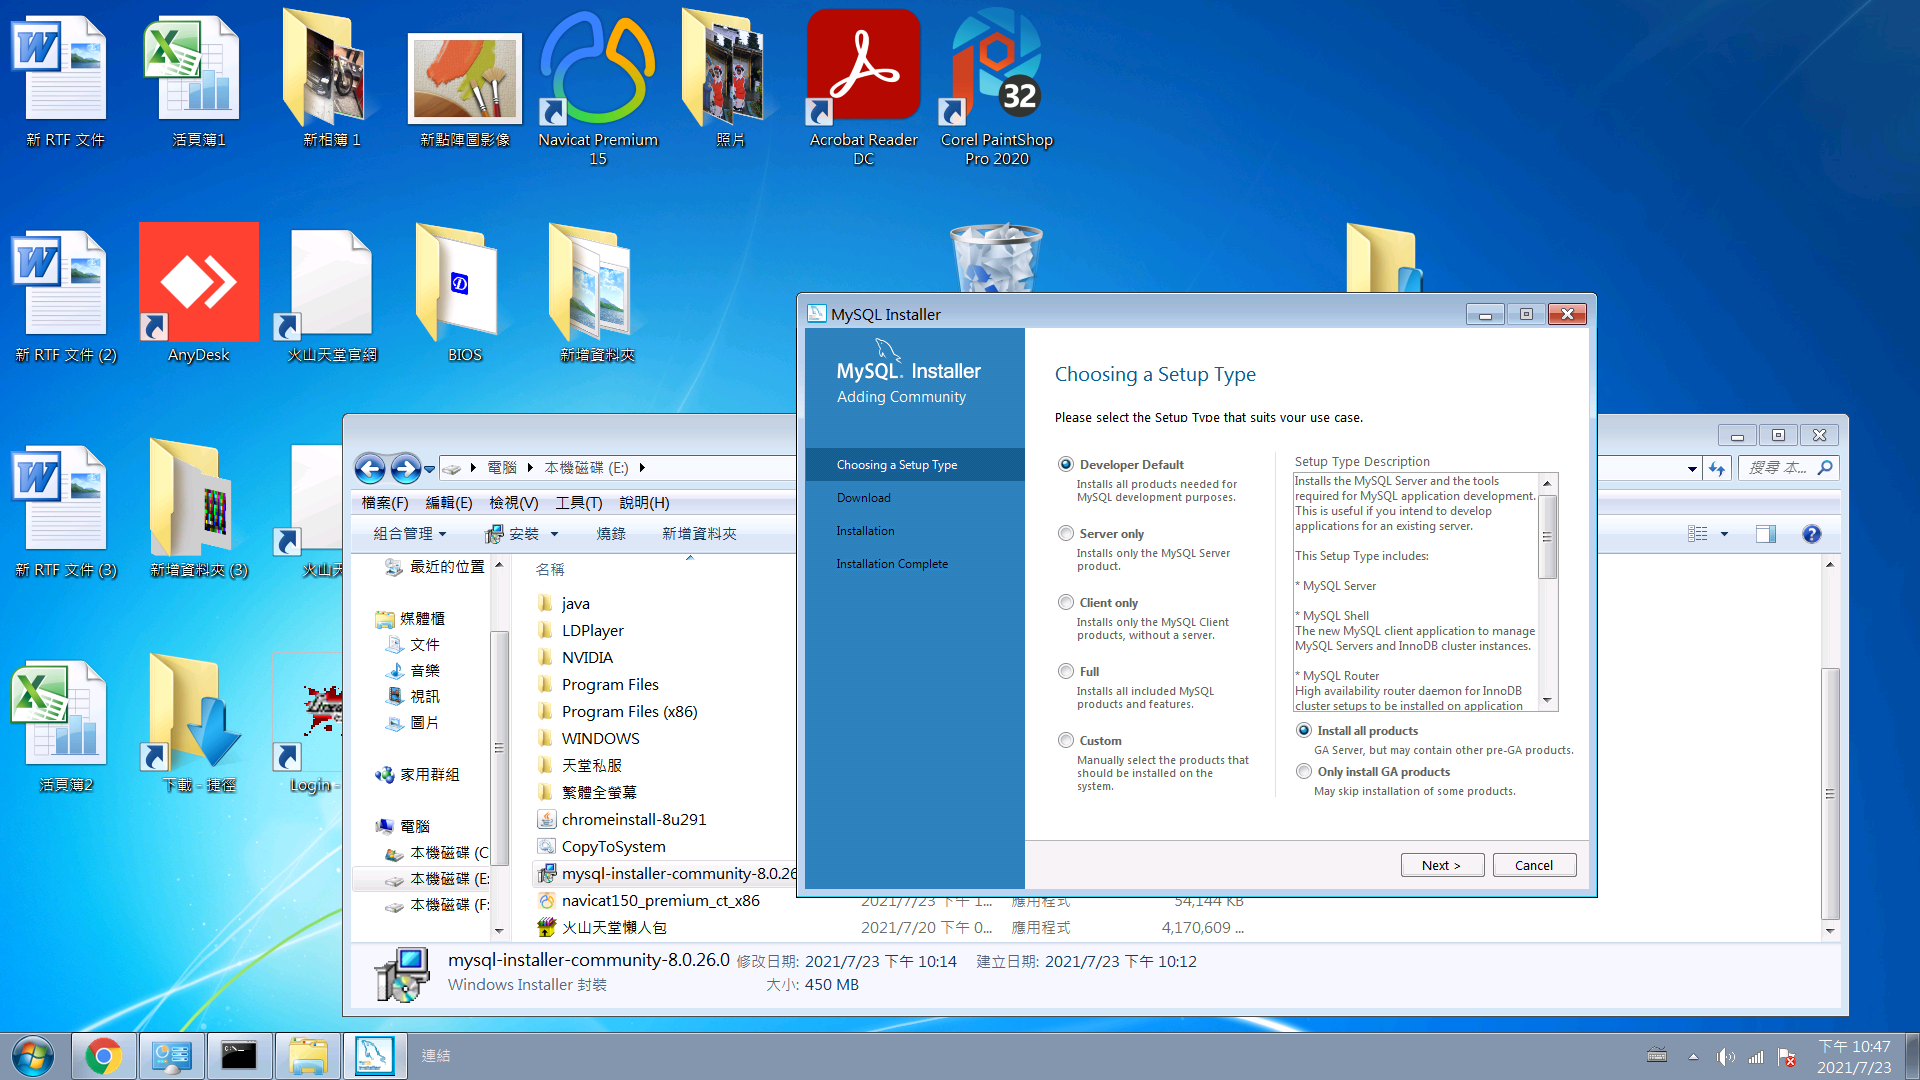Open 編輯(E) menu in Explorer
This screenshot has width=1920, height=1080.
click(449, 503)
